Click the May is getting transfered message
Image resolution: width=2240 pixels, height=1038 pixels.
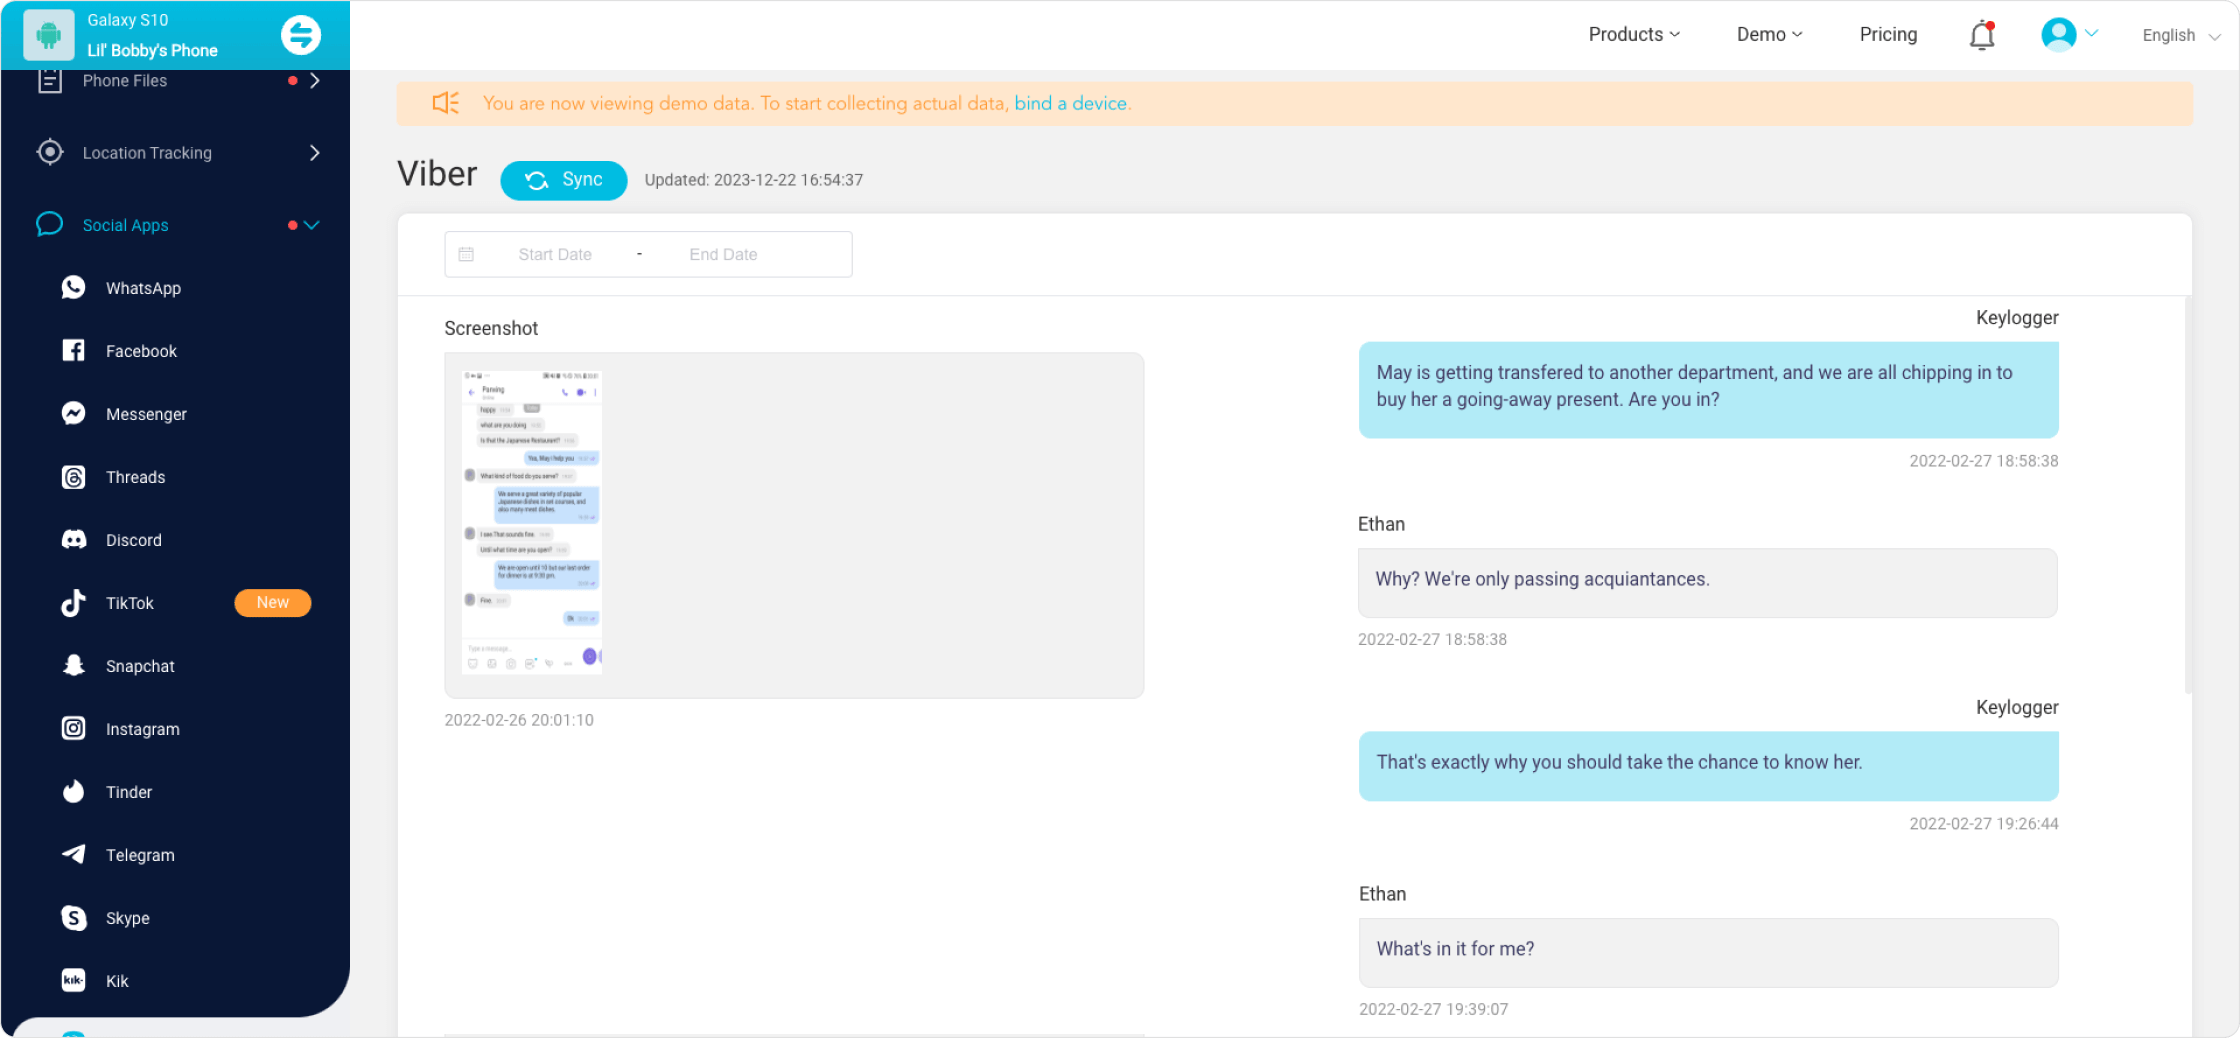pos(1708,389)
